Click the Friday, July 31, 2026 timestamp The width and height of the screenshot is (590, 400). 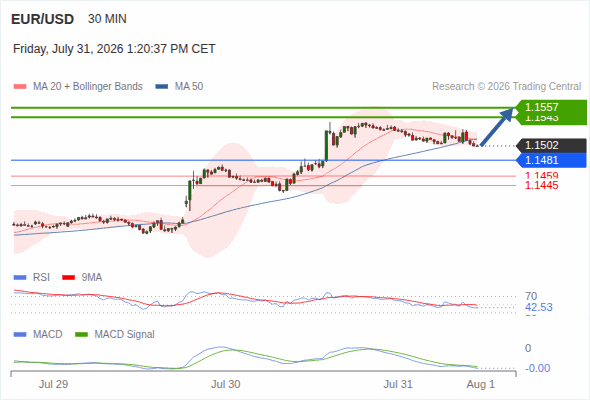pos(114,49)
